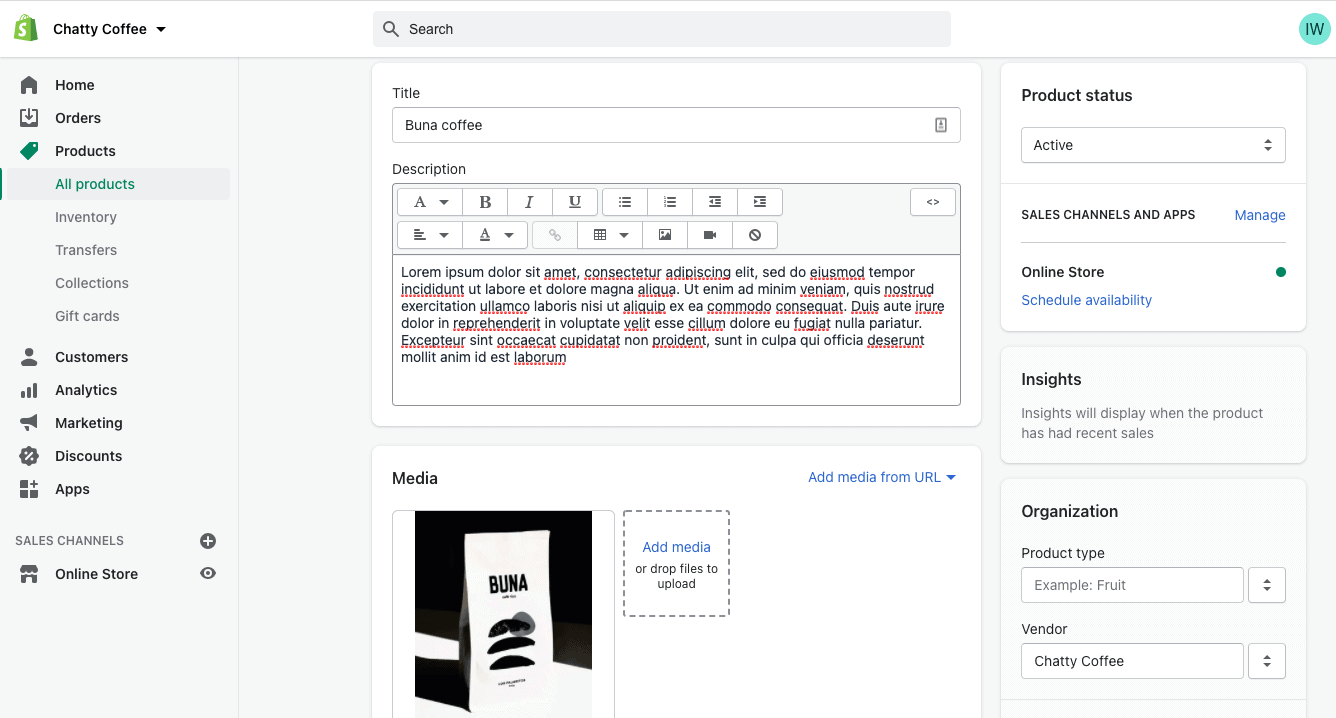1336x718 pixels.
Task: Click Schedule availability link
Action: coord(1086,300)
